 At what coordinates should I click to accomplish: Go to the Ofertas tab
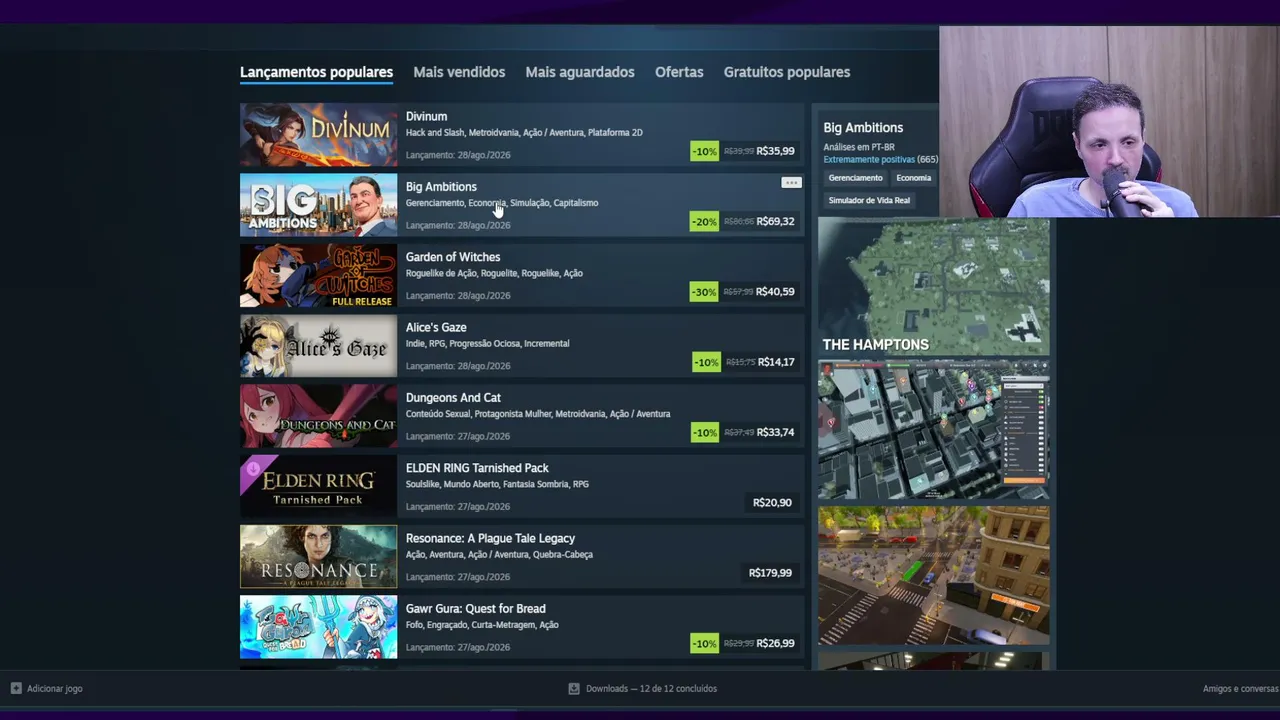679,72
